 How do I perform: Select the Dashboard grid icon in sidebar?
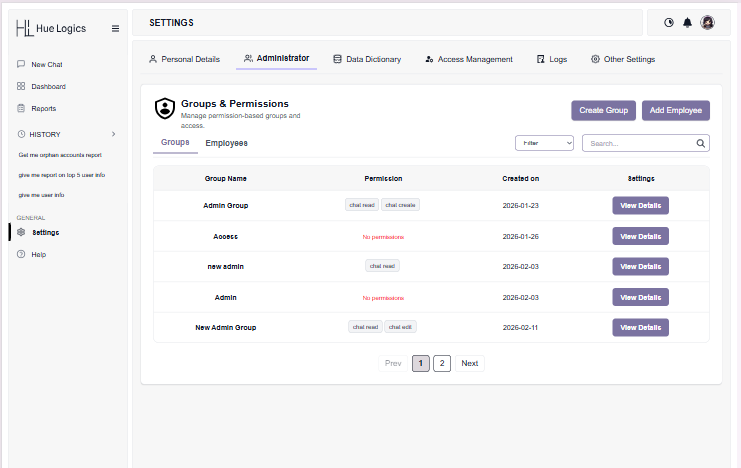[x=21, y=86]
